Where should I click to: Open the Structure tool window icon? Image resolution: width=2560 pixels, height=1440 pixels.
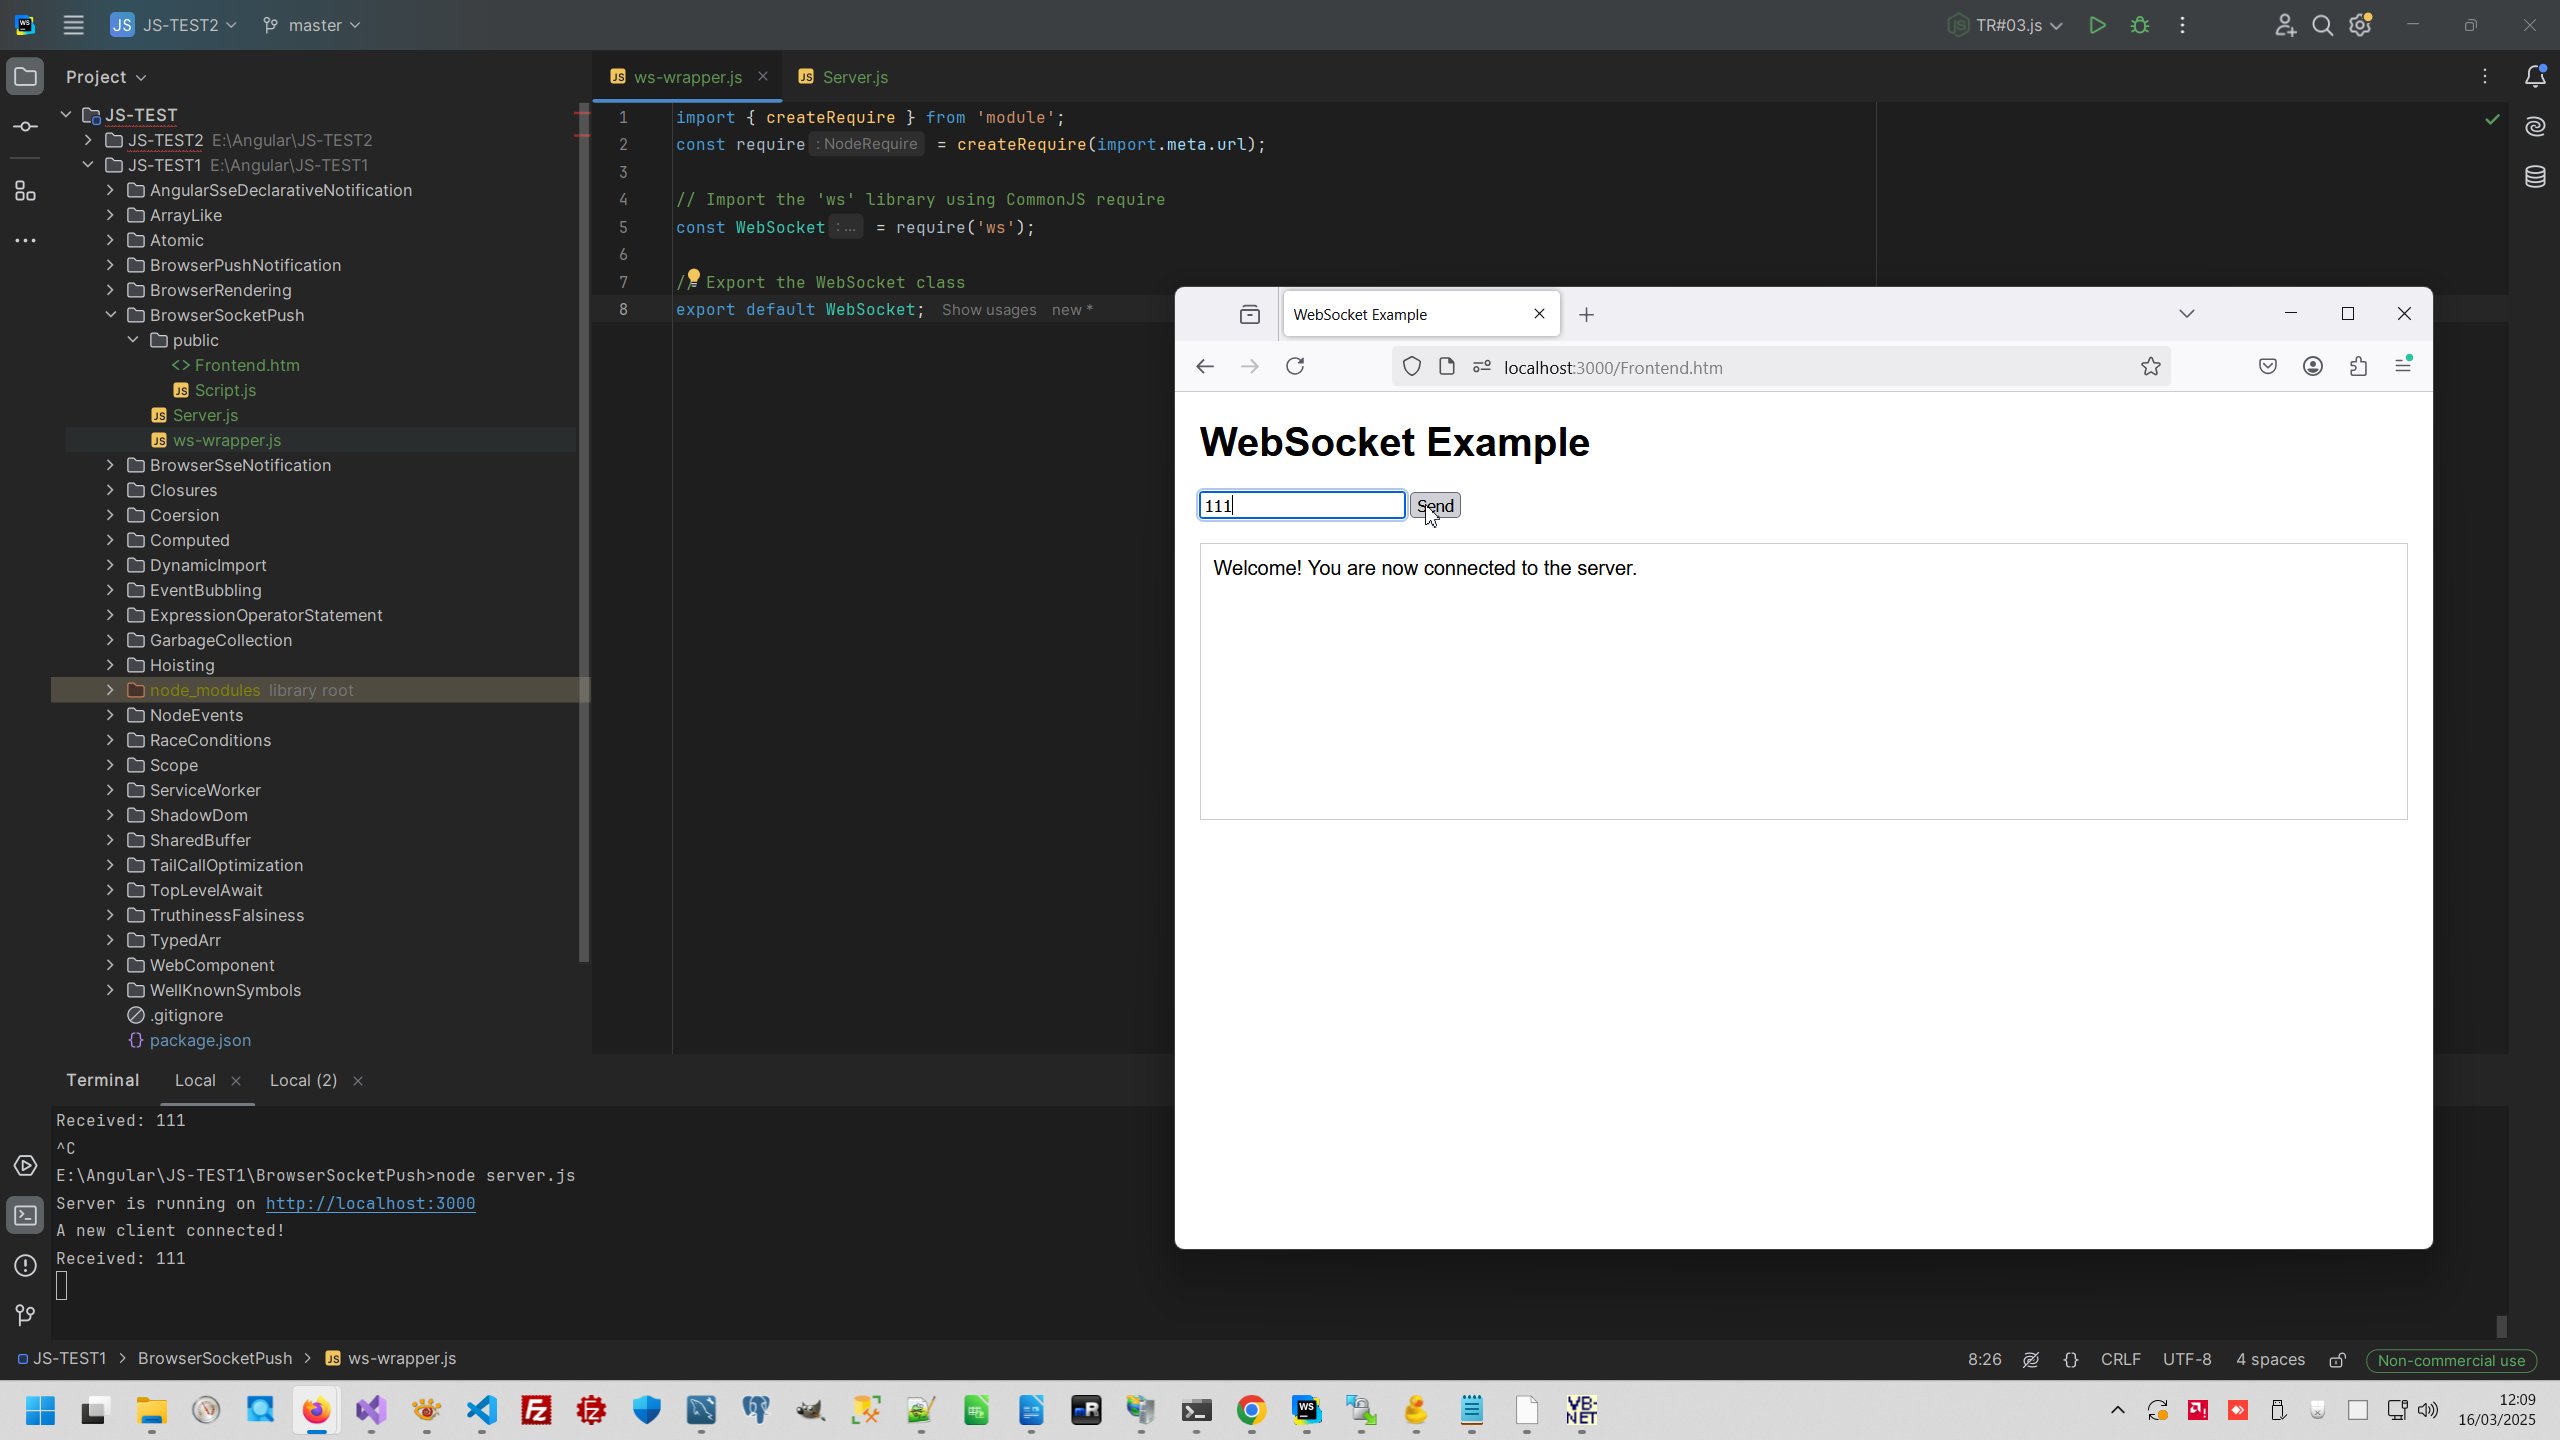tap(25, 191)
